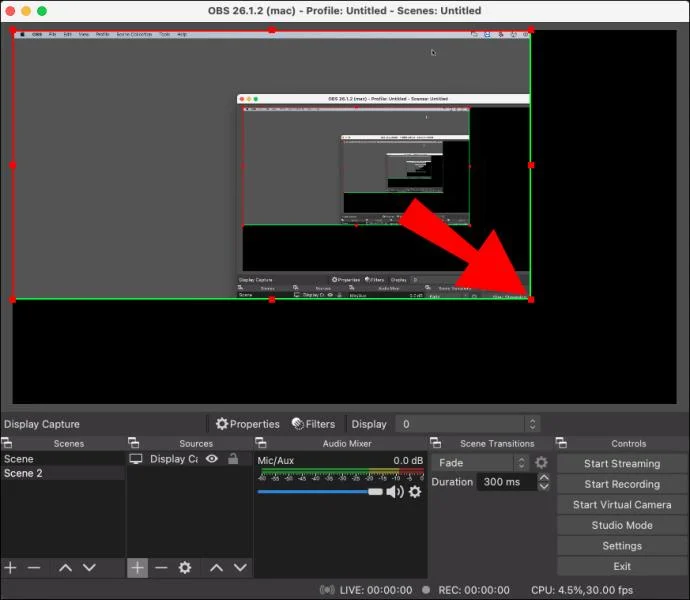This screenshot has height=600, width=690.
Task: Move the scene up in the list
Action: 66,567
